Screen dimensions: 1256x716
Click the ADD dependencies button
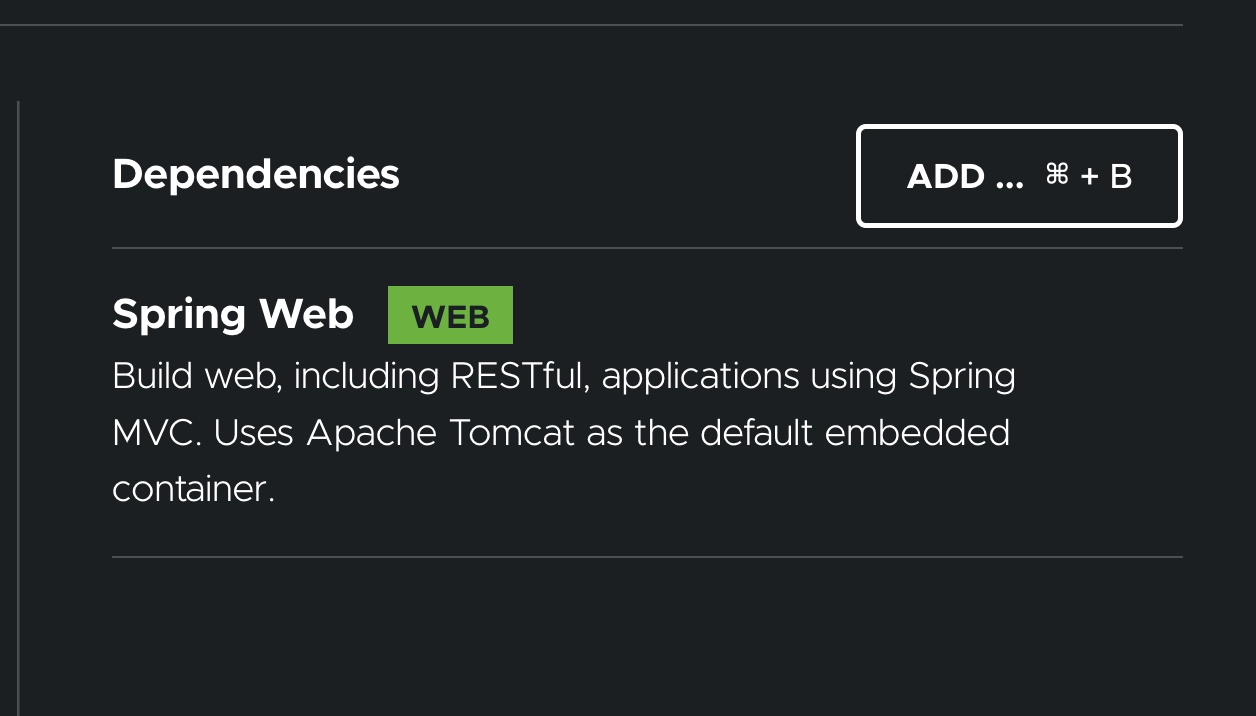[x=1019, y=176]
